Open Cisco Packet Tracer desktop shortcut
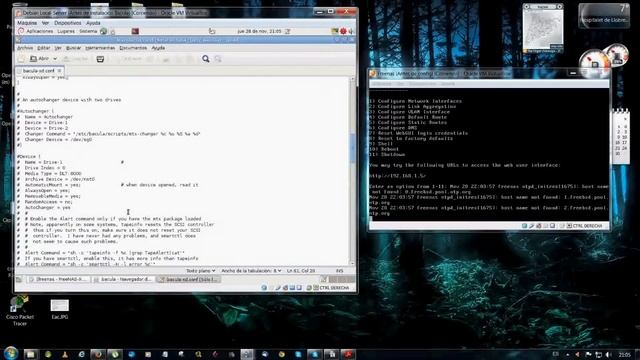This screenshot has width=640, height=360. pos(19,311)
